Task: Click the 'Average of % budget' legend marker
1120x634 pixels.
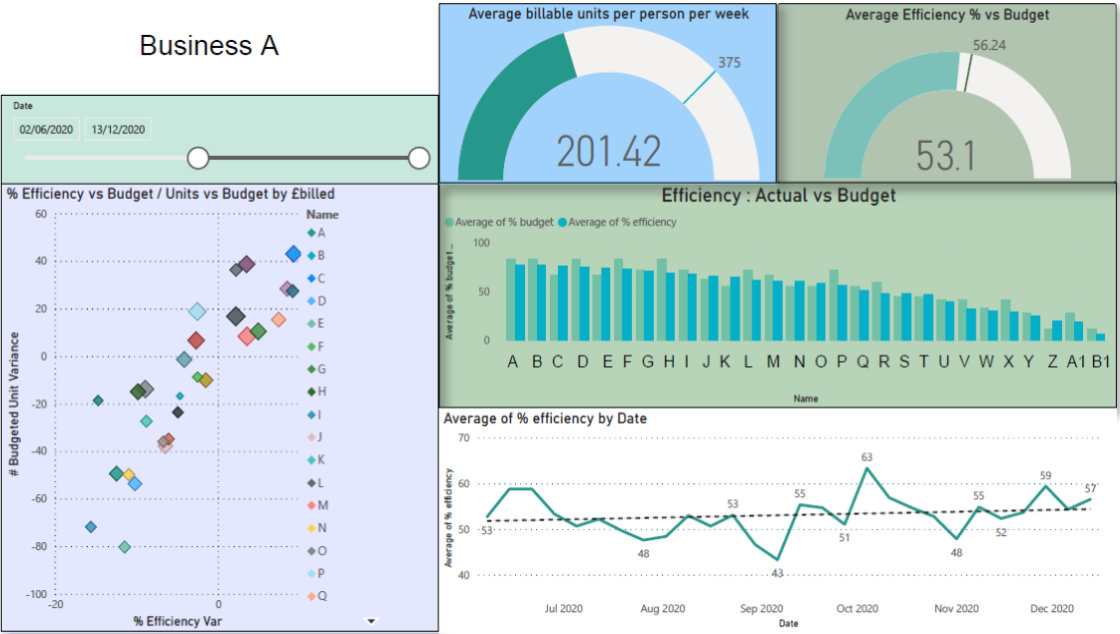Action: pyautogui.click(x=449, y=222)
